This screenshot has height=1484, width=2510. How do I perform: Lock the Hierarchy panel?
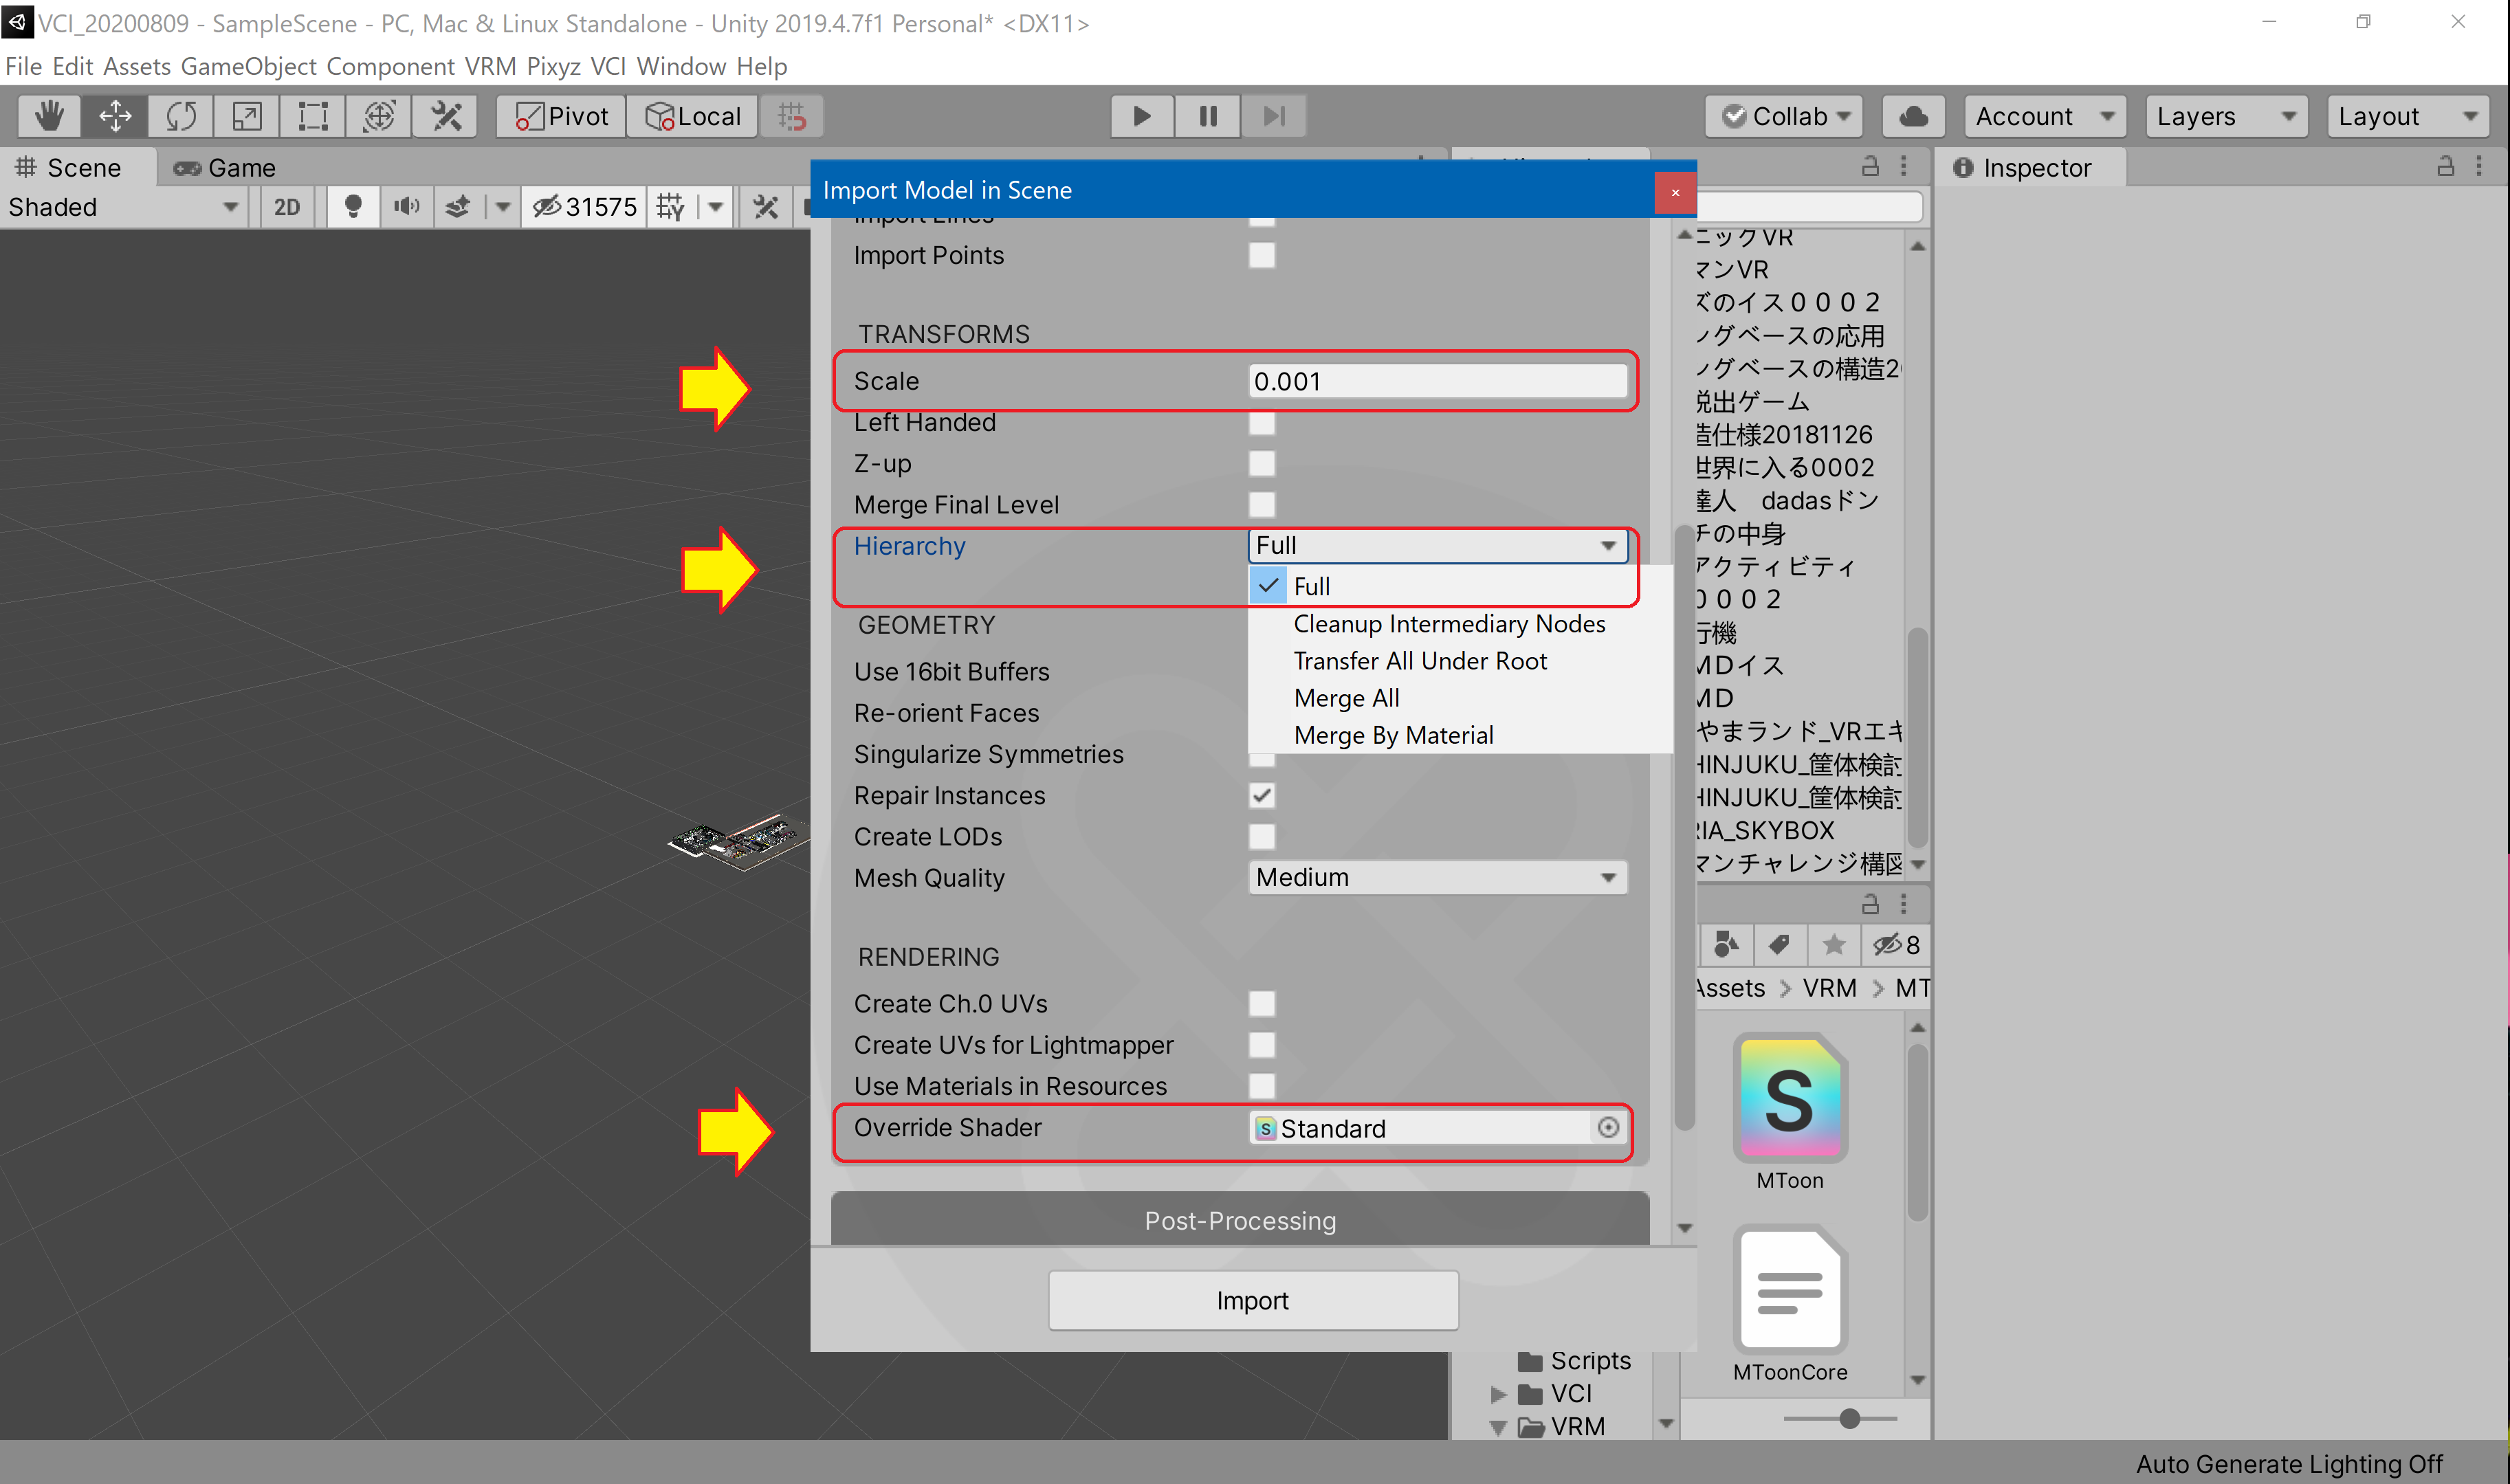click(x=1871, y=166)
